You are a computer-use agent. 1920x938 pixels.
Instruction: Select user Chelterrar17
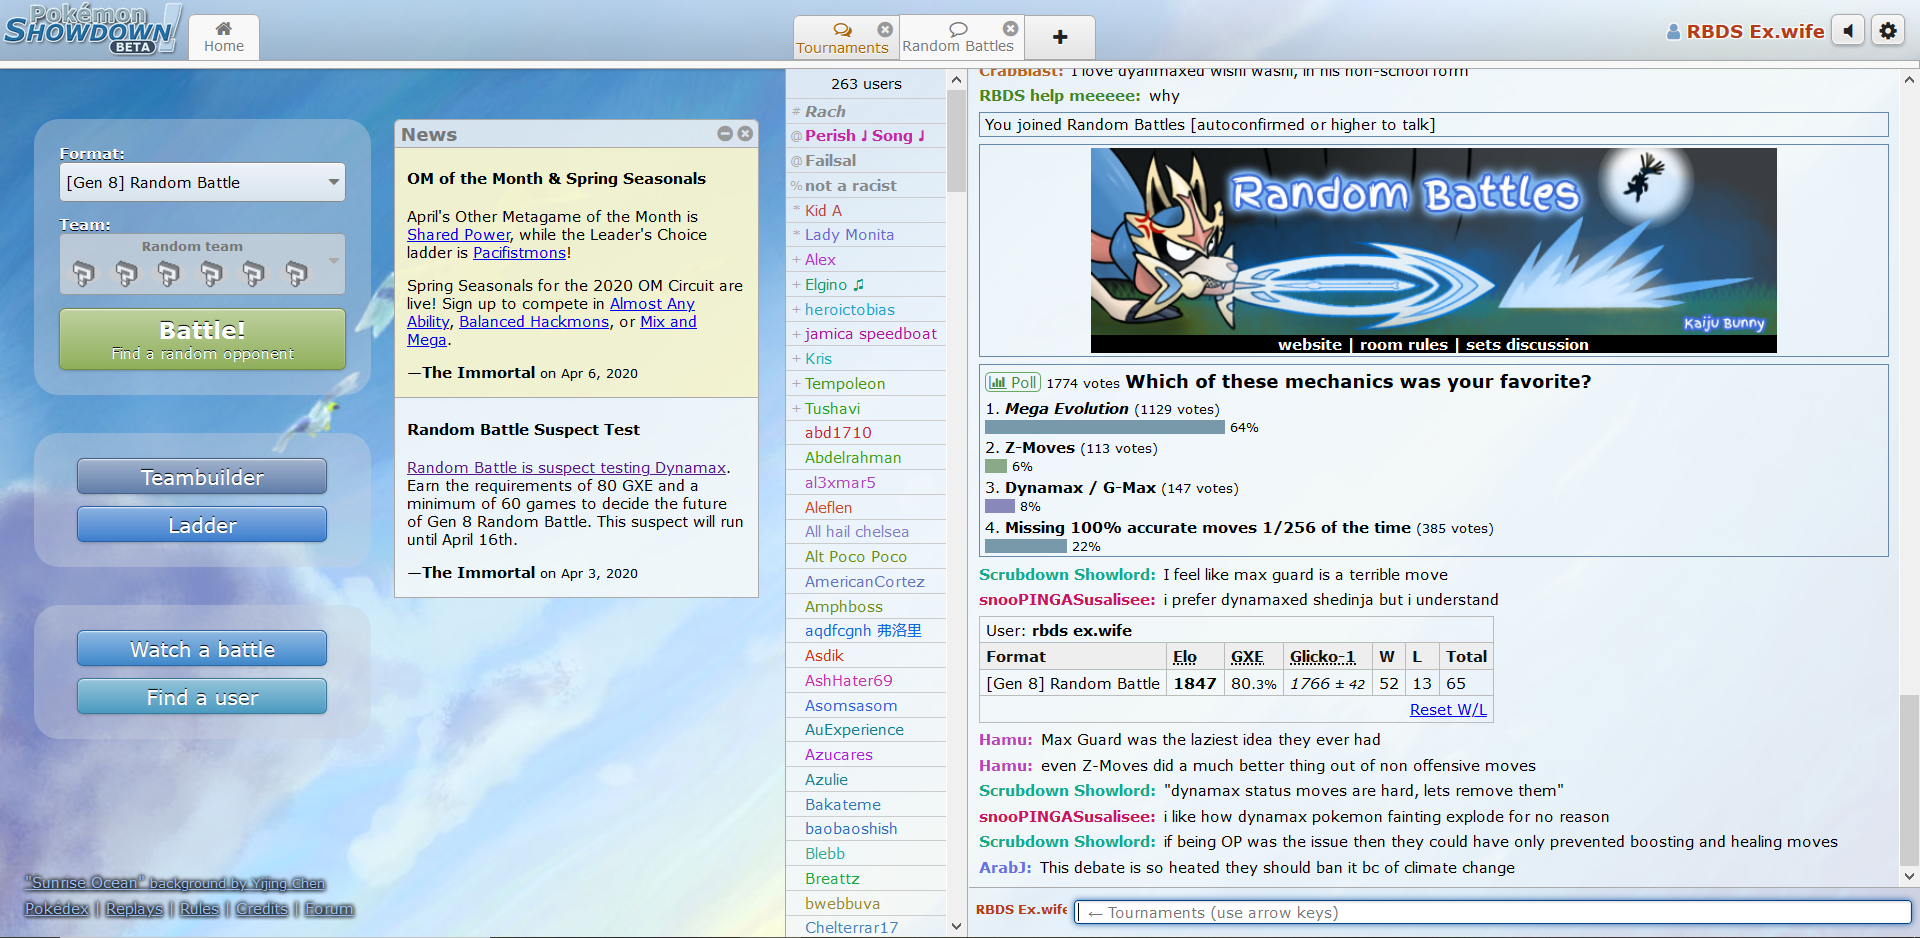[x=866, y=927]
